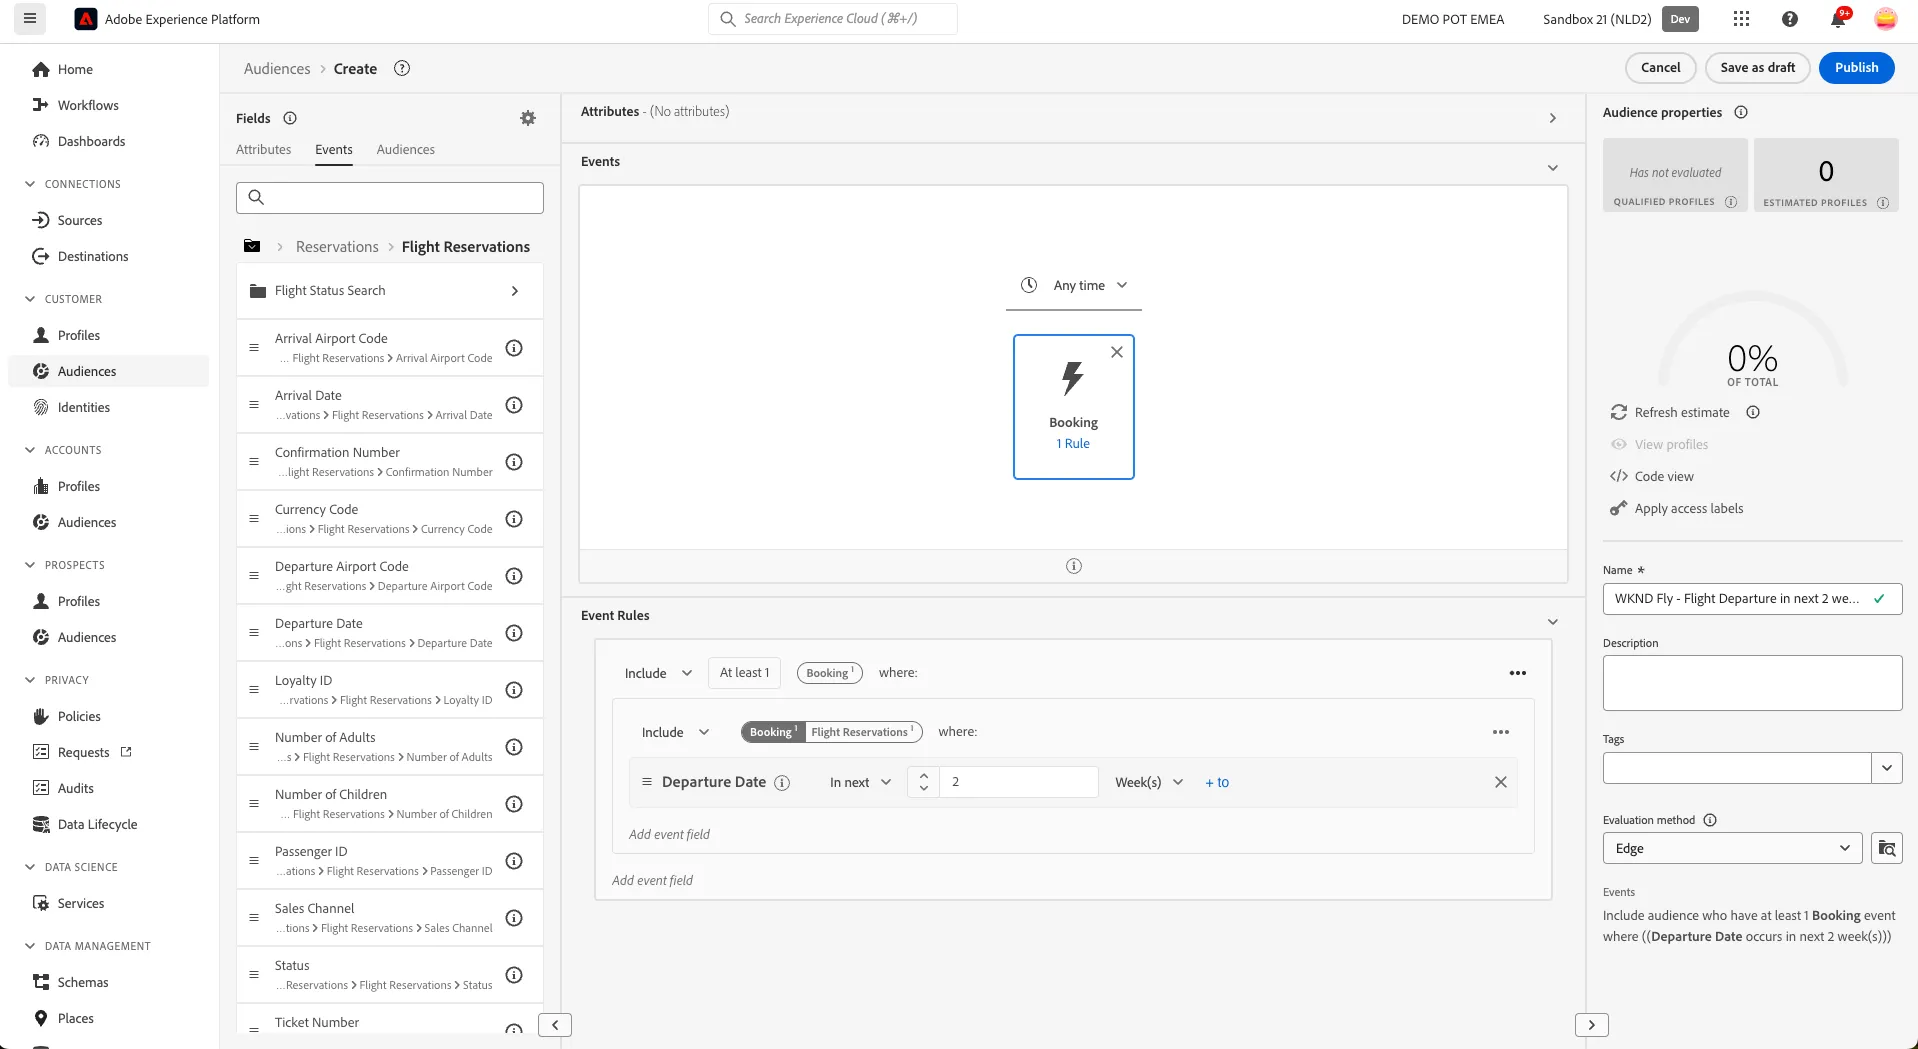This screenshot has height=1049, width=1918.
Task: Open inner Flight Reservations rule ellipsis menu
Action: [1500, 732]
